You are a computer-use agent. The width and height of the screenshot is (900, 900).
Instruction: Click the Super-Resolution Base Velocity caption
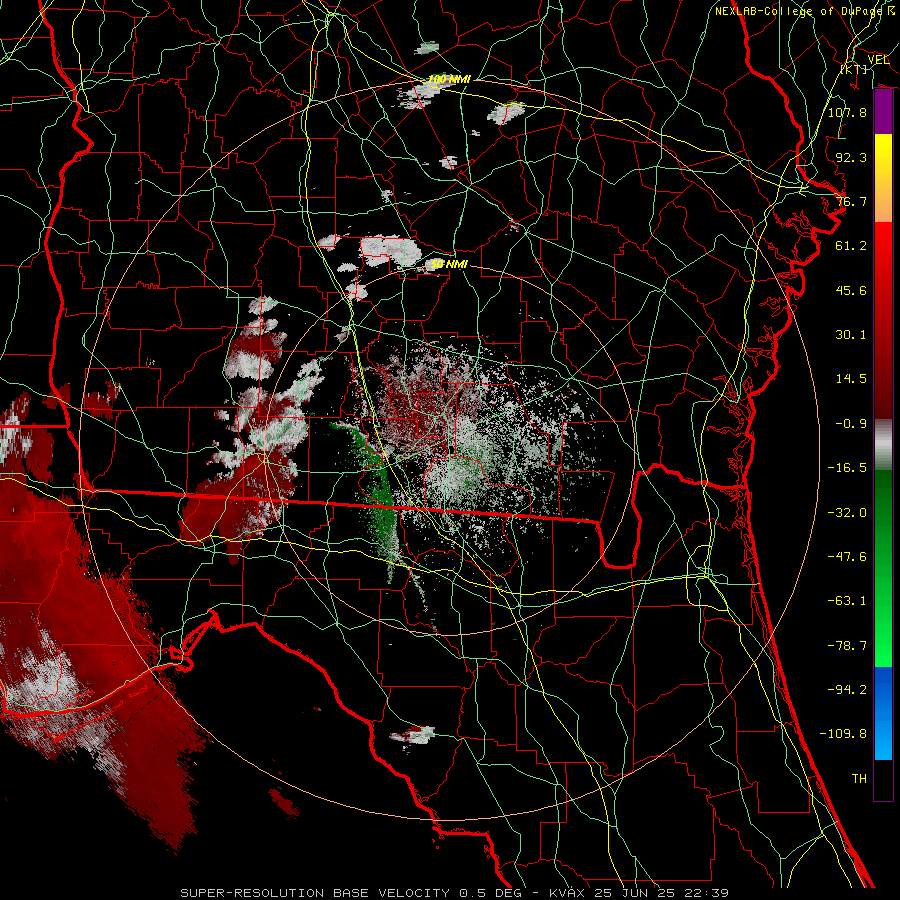455,893
